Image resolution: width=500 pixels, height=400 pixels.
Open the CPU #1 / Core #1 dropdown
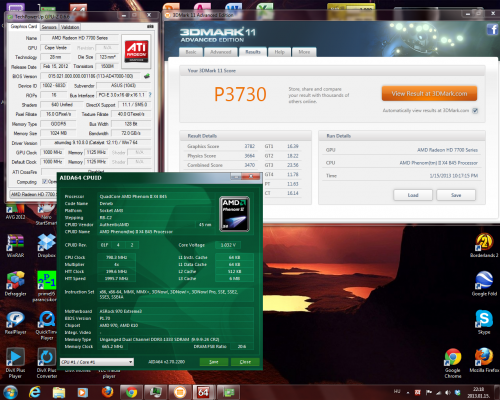coord(97,362)
